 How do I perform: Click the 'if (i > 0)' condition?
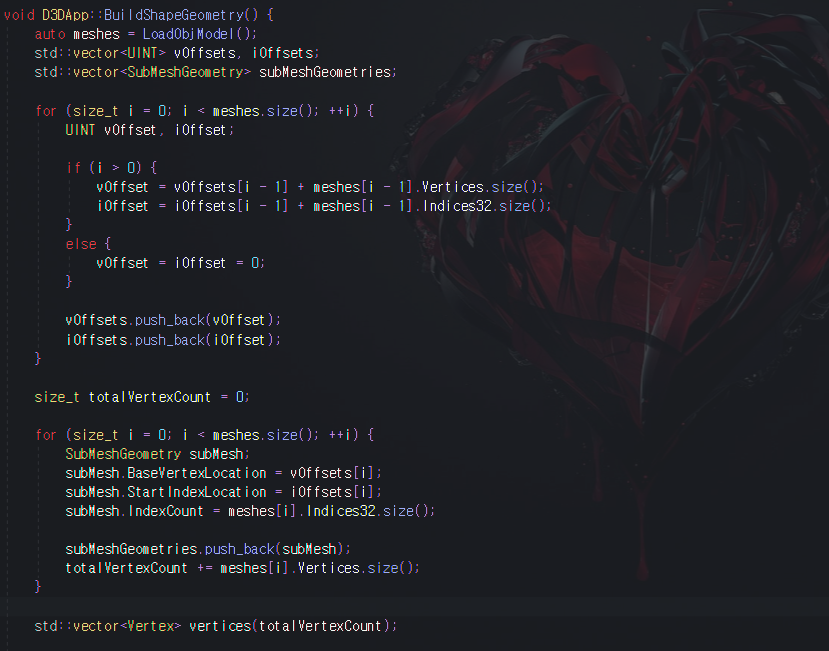point(112,168)
